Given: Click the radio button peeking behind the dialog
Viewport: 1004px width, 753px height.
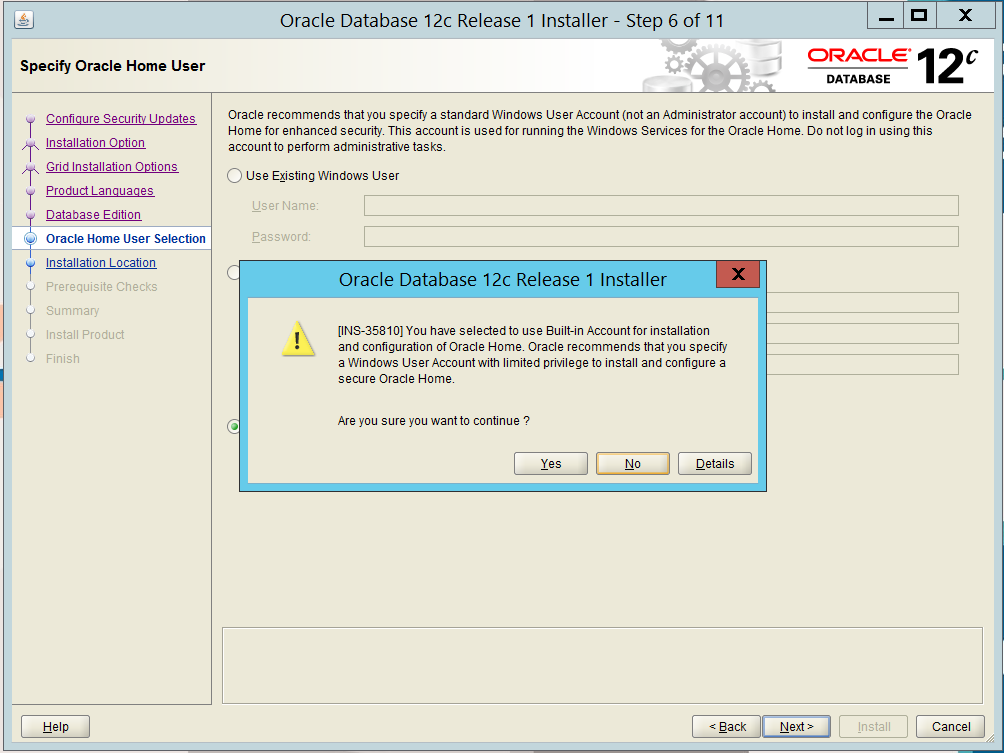Looking at the screenshot, I should tap(233, 271).
